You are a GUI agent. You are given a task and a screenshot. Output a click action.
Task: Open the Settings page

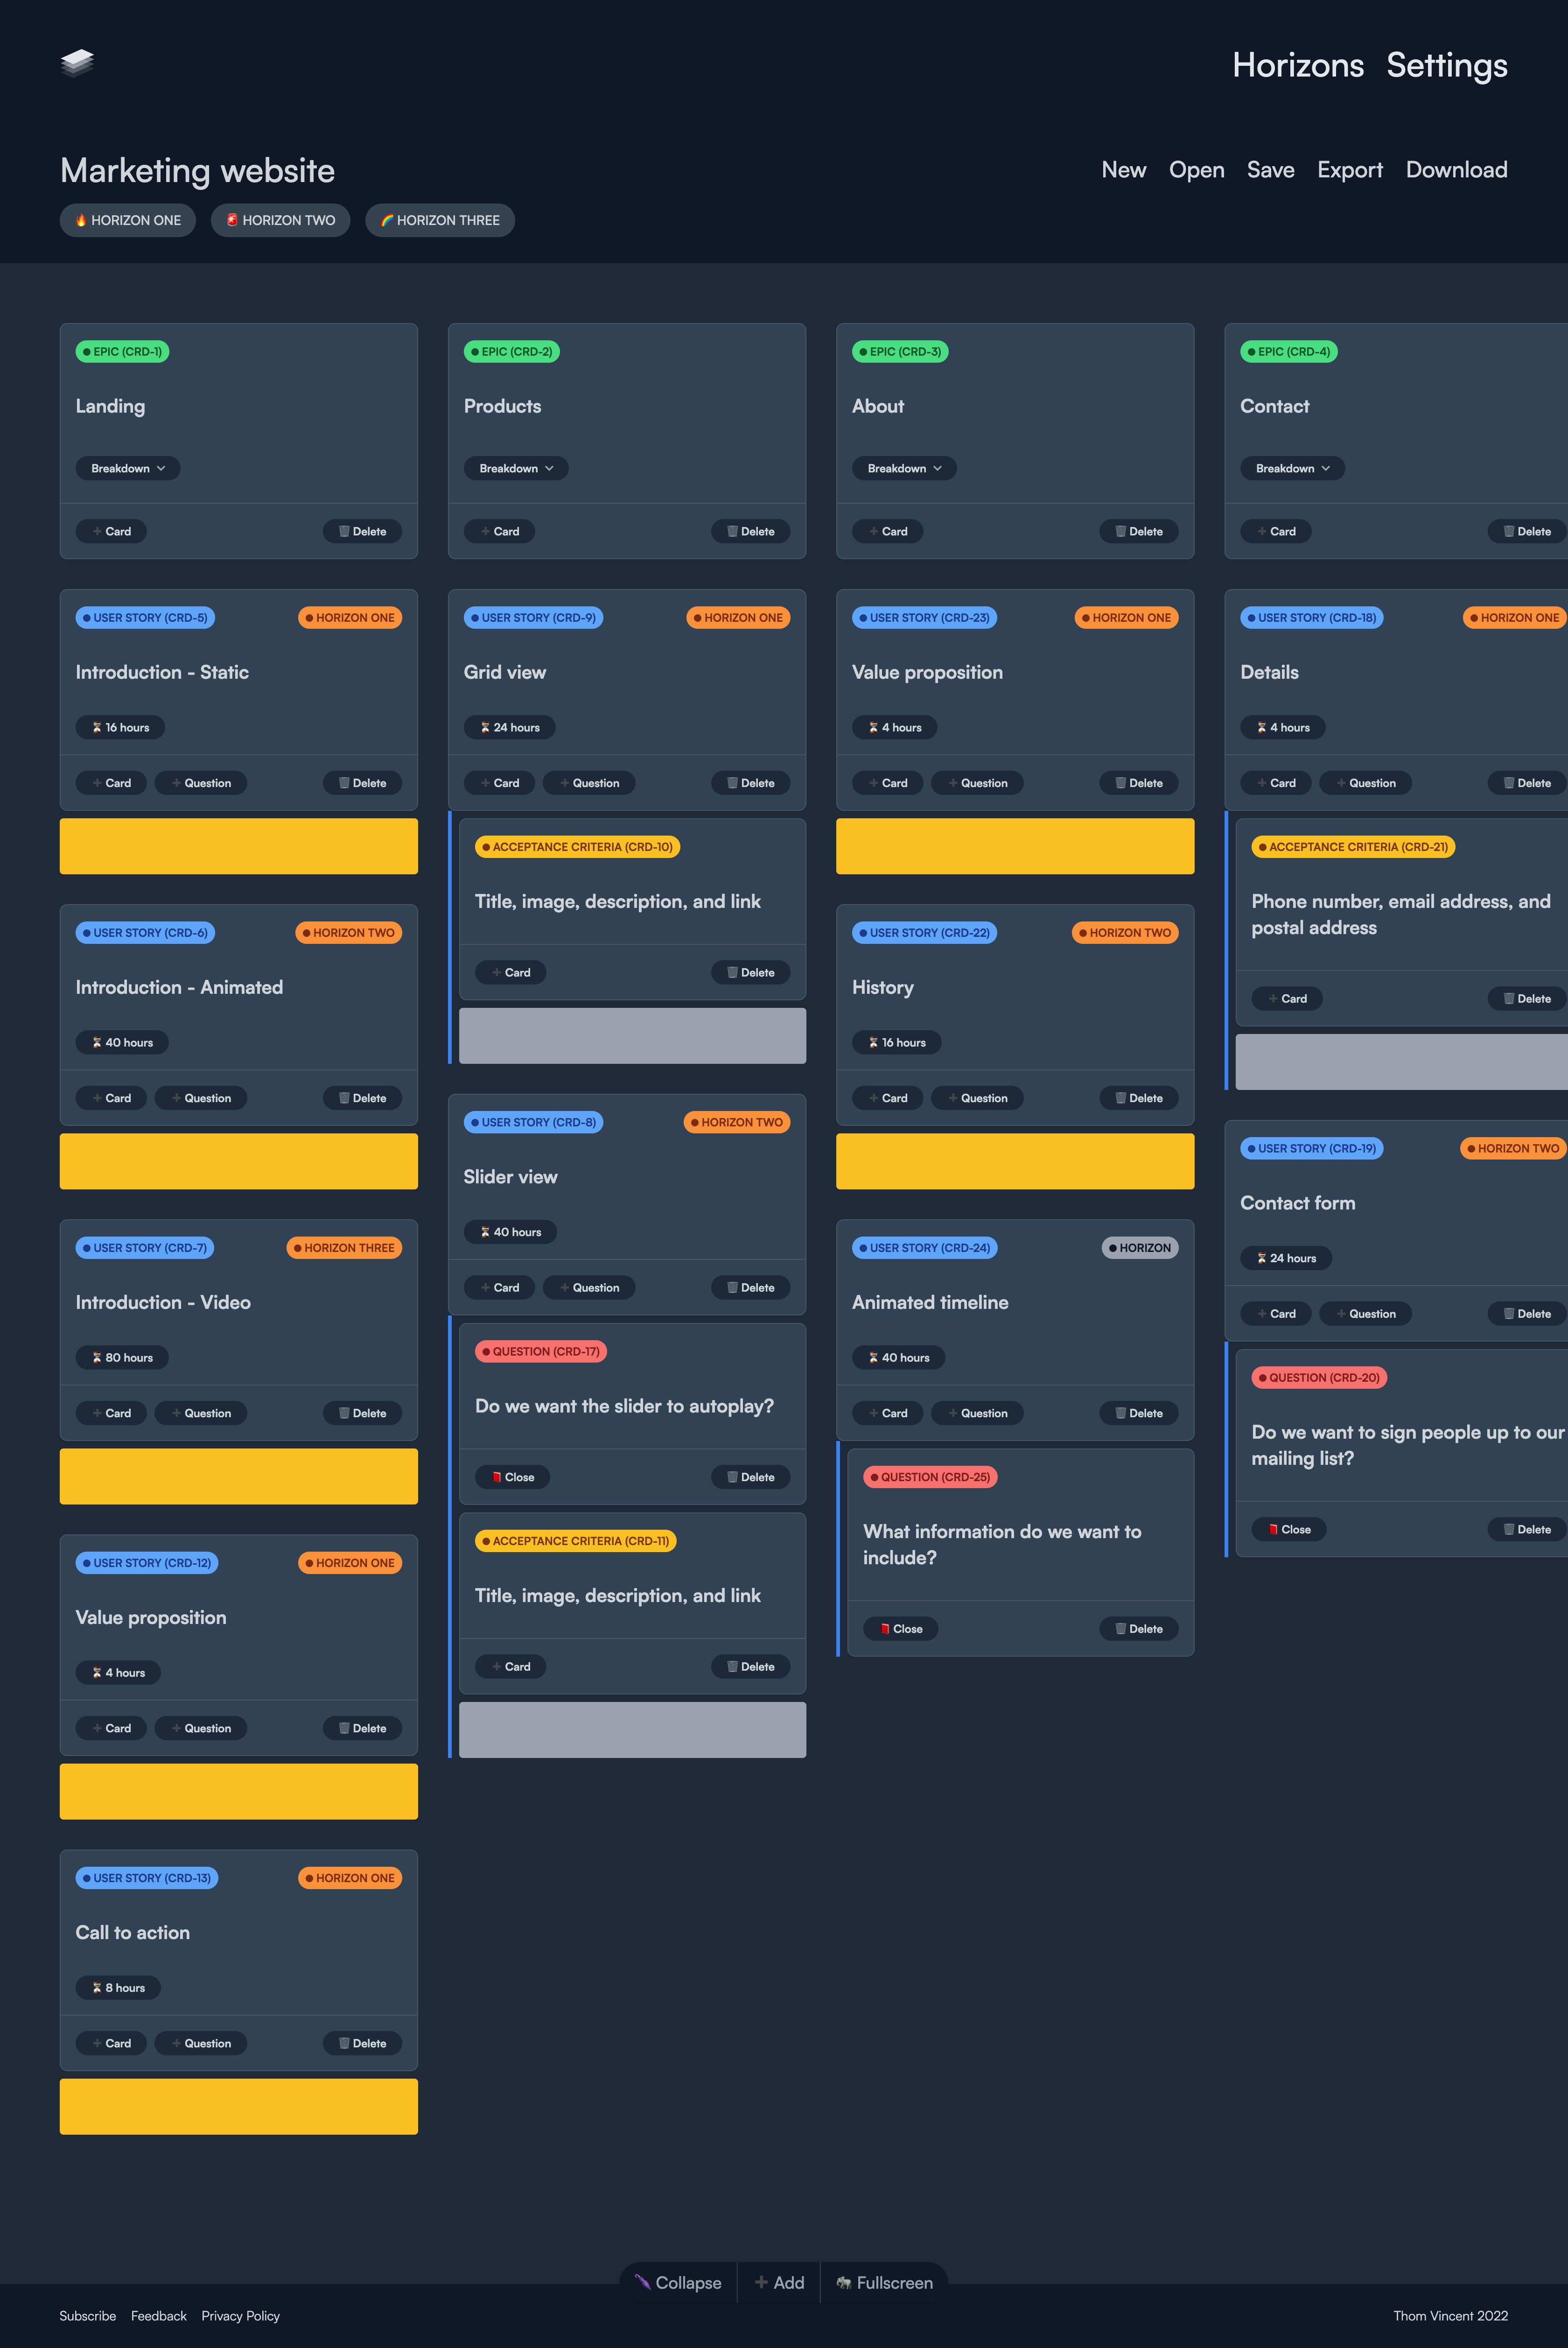(1446, 65)
